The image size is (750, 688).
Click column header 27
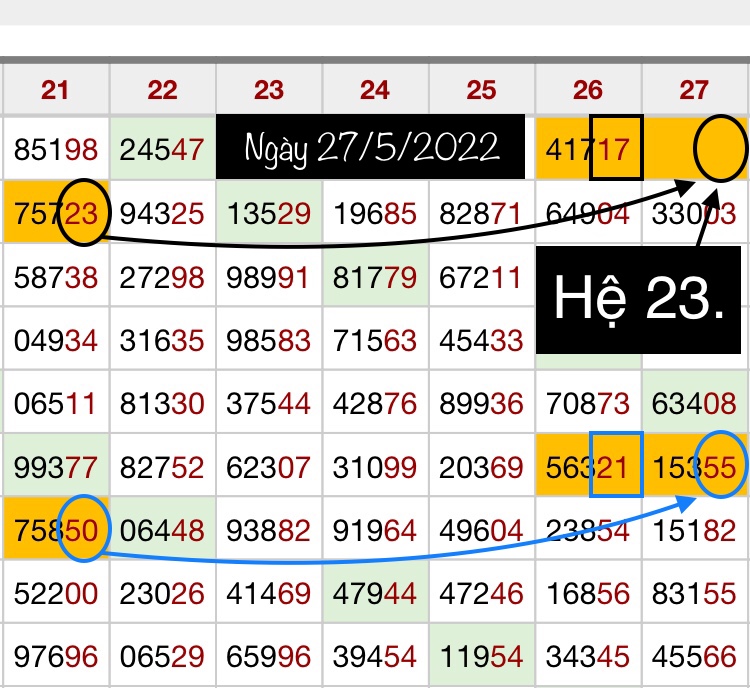[x=694, y=91]
